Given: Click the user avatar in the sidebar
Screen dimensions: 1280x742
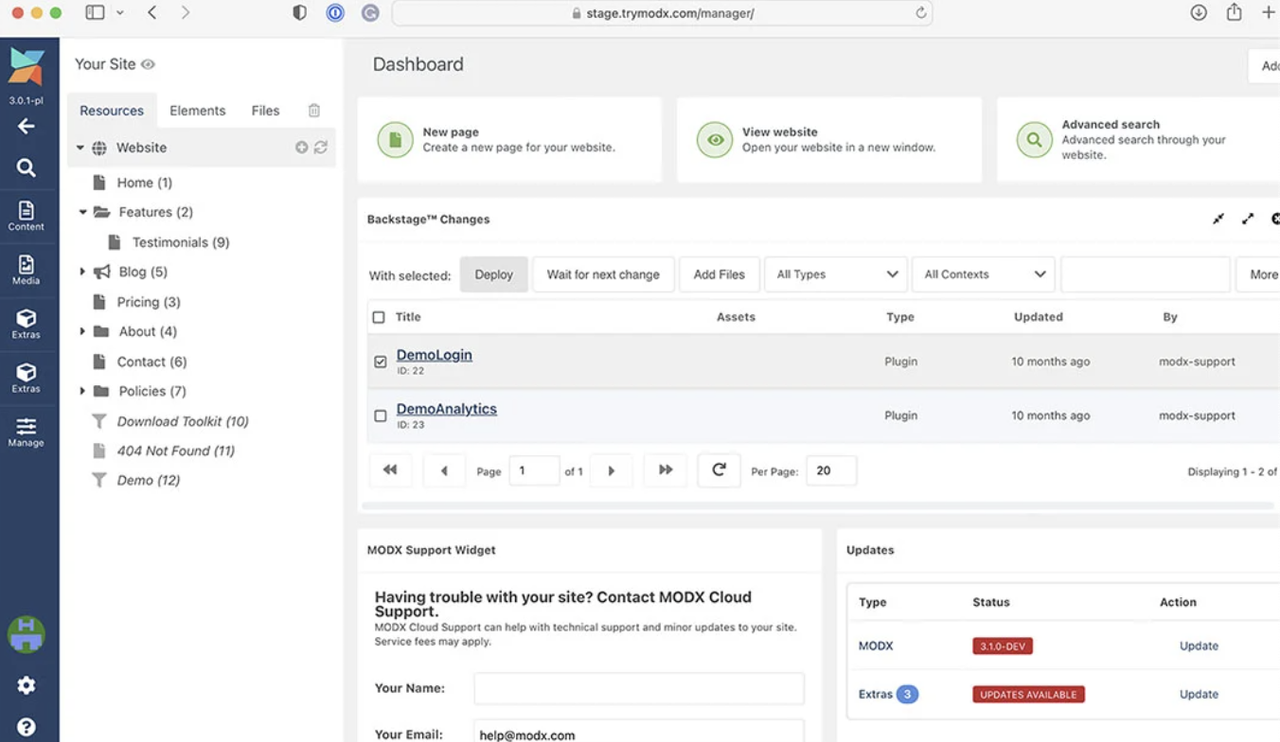Looking at the screenshot, I should click(x=26, y=634).
